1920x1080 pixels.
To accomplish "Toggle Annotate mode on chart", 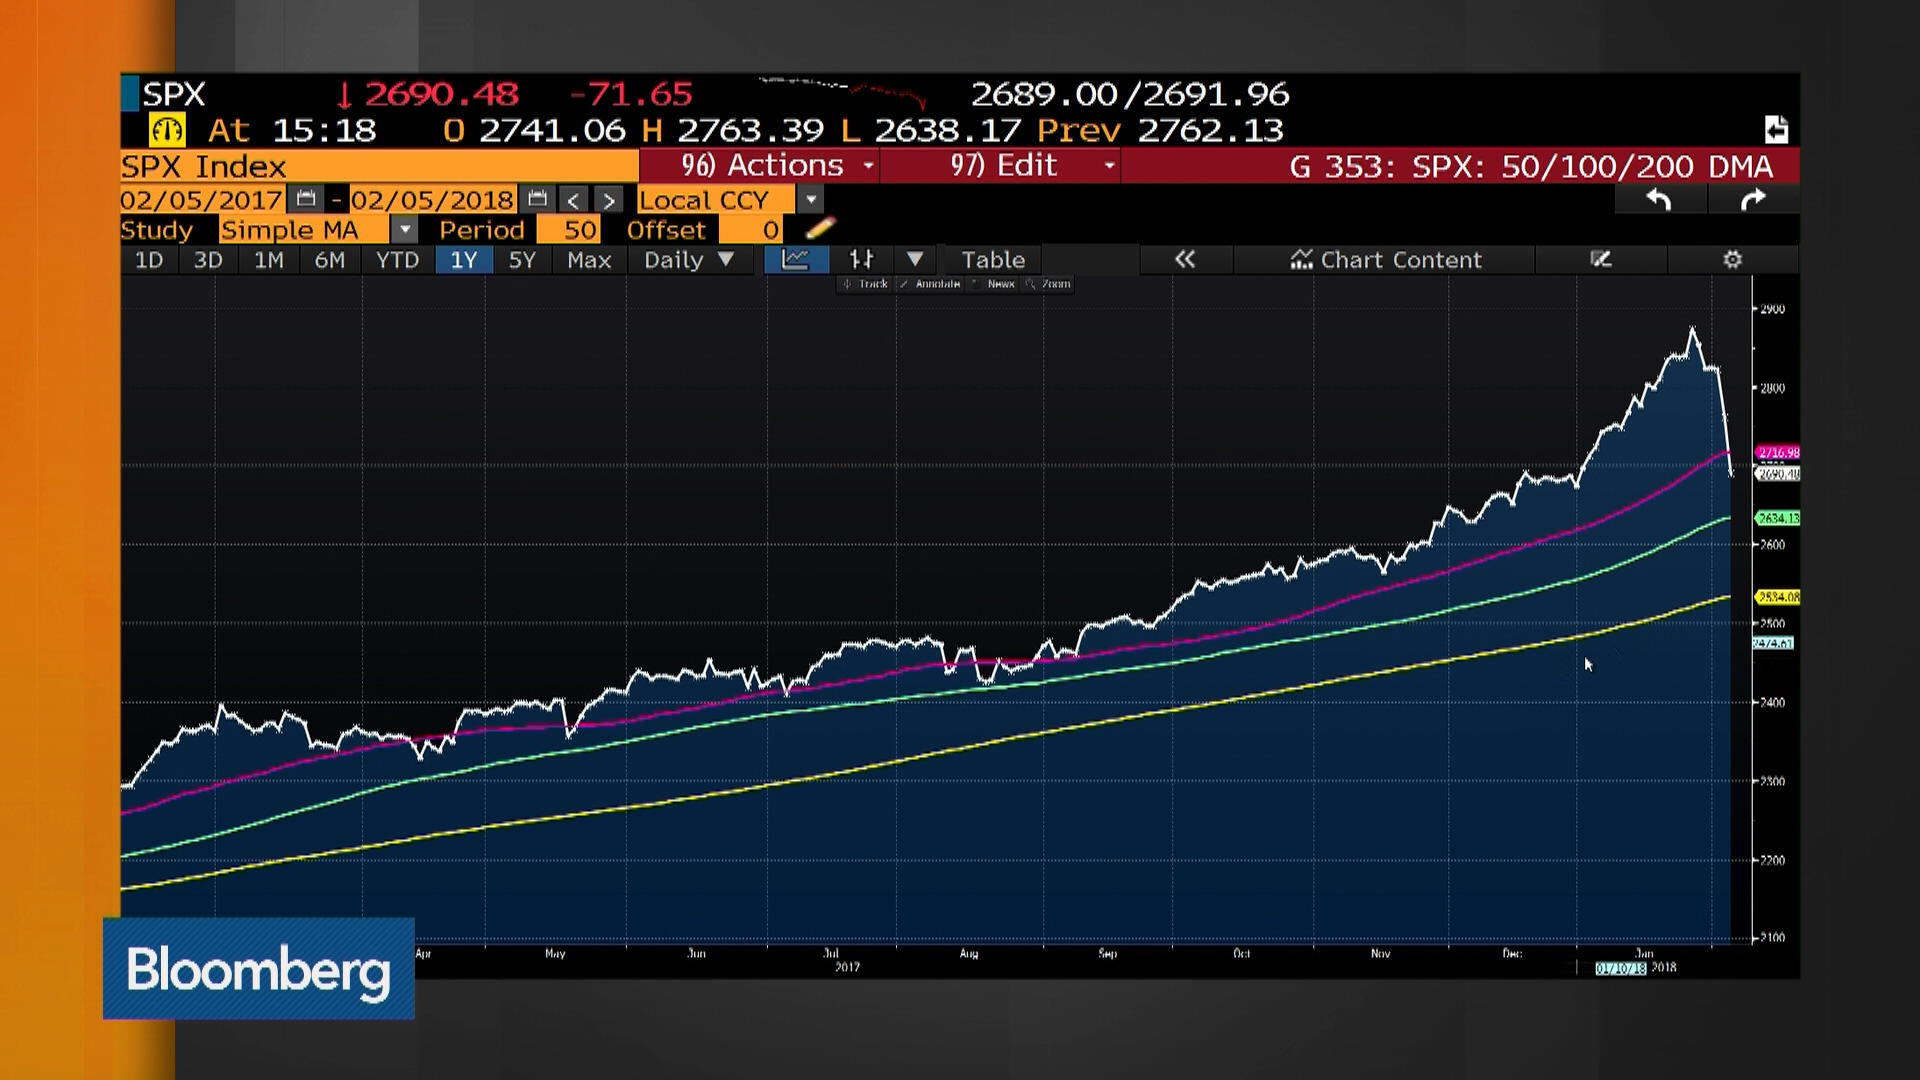I will point(930,284).
